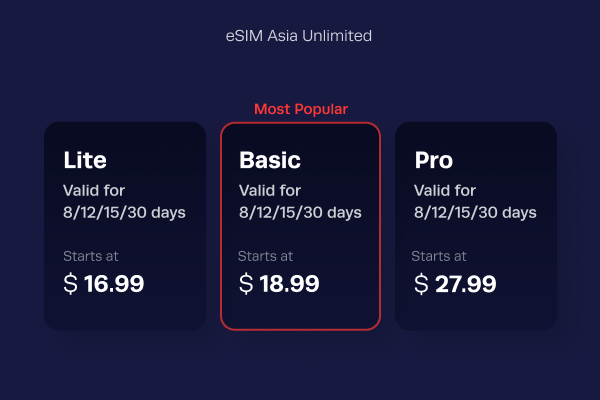
Task: Click Starts at label in Pro card
Action: 439,256
